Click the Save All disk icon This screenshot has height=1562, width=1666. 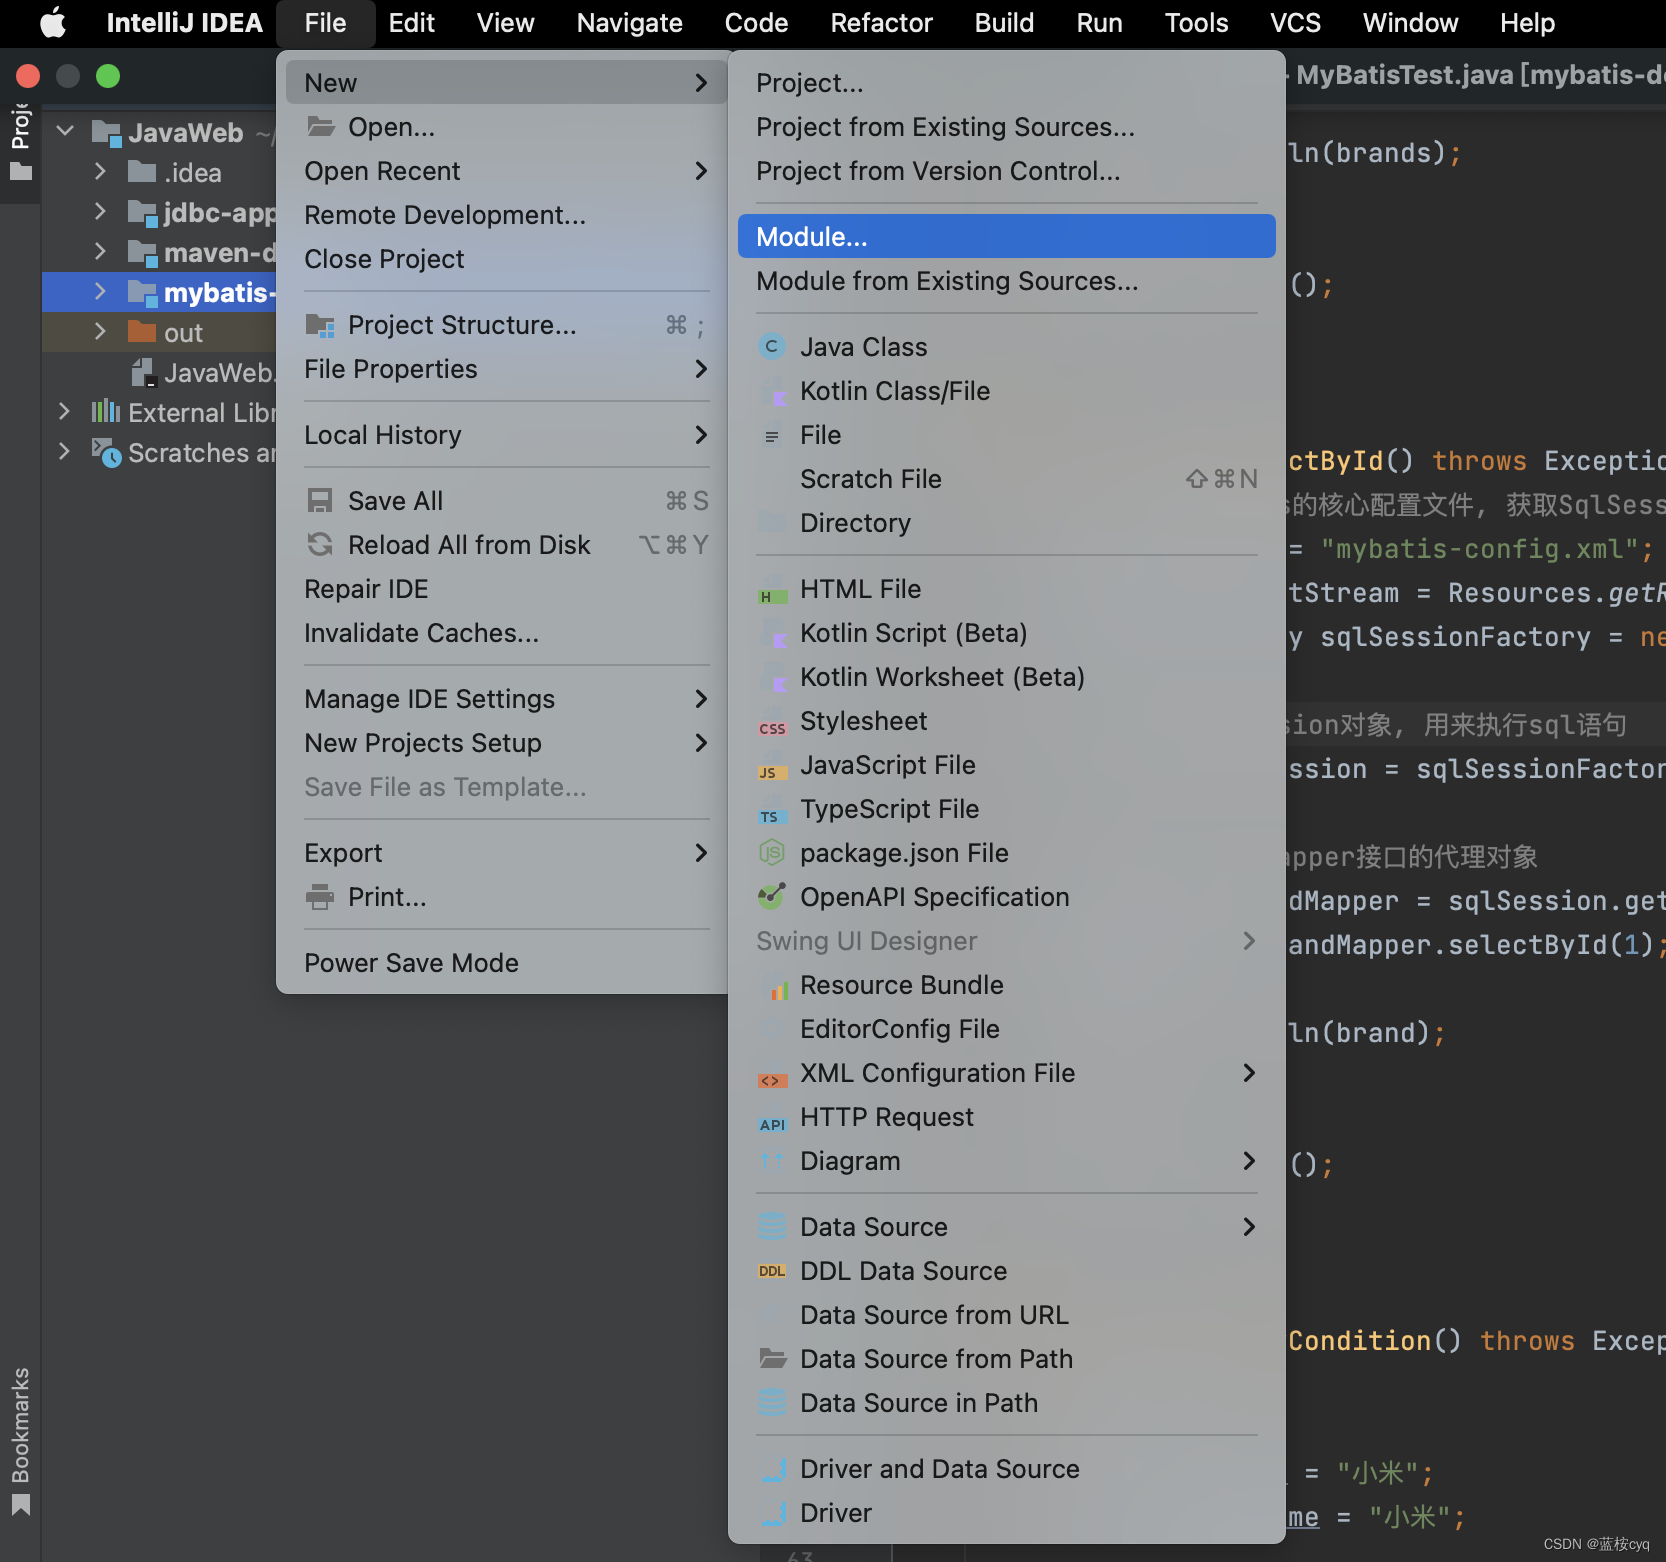[320, 501]
